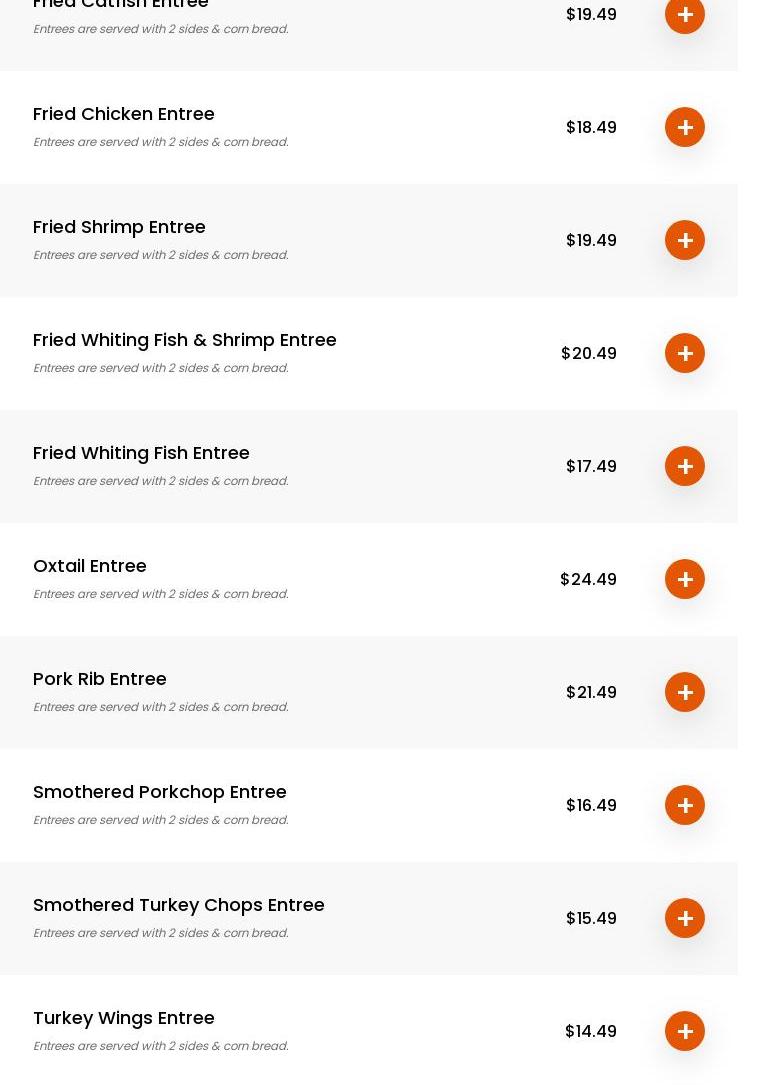The height and width of the screenshot is (1085, 770).
Task: Add Fried Whiting Fish Entree with plus
Action: pos(685,466)
